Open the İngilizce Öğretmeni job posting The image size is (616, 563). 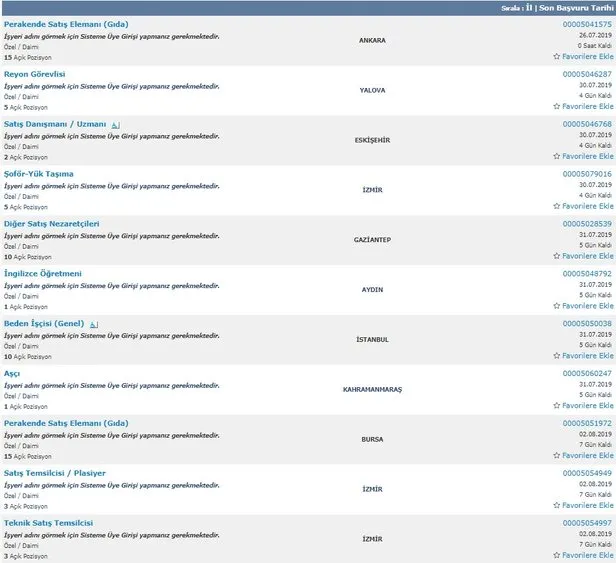[x=43, y=274]
